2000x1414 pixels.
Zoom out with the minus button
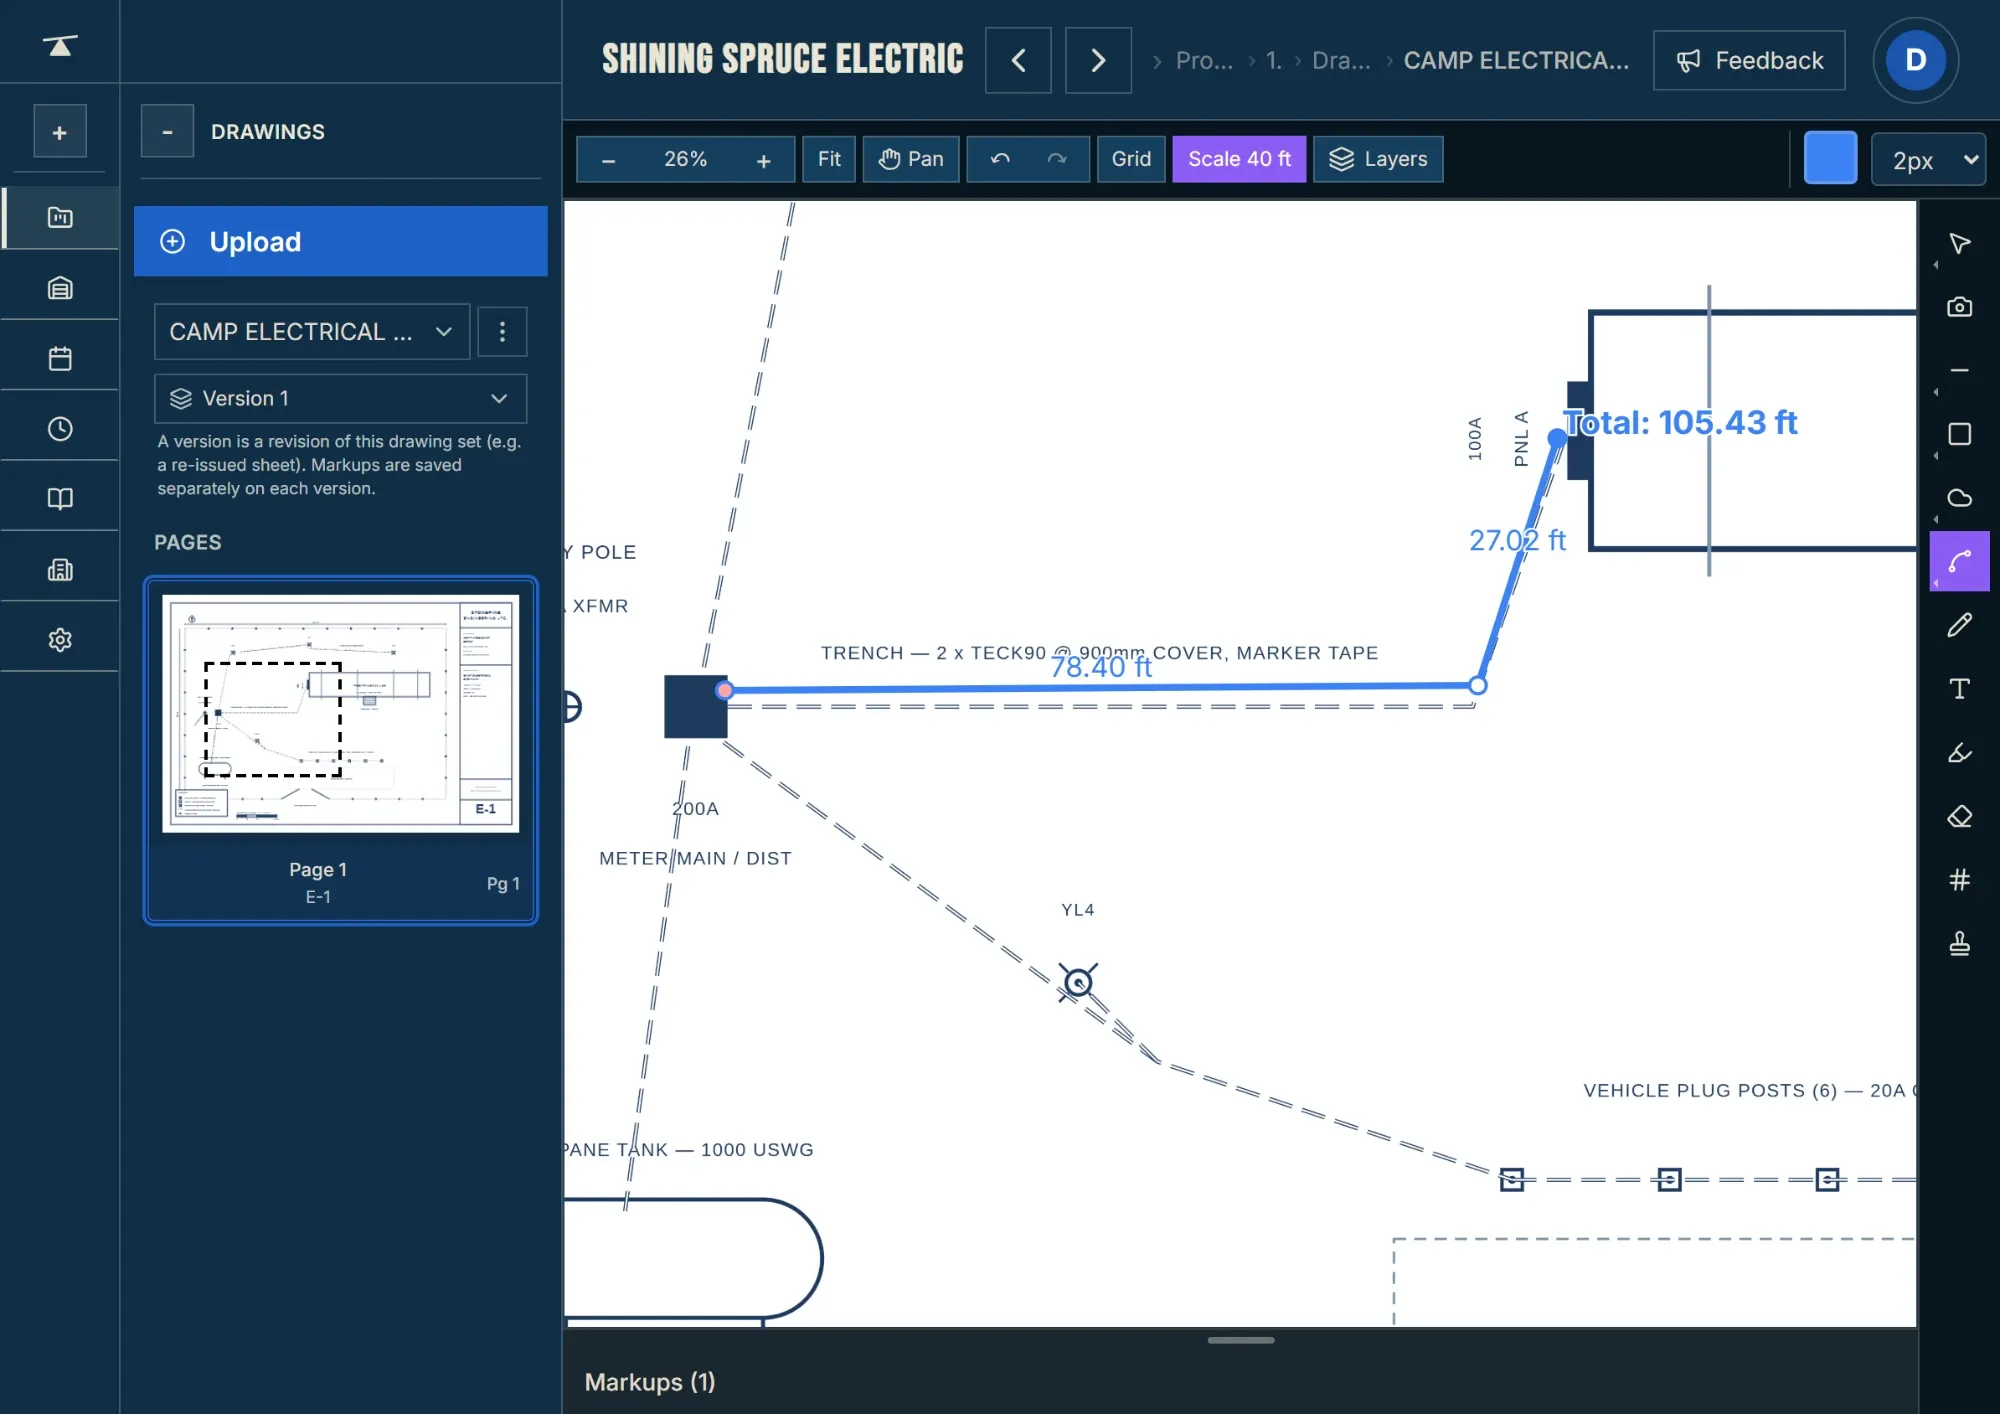pos(608,160)
